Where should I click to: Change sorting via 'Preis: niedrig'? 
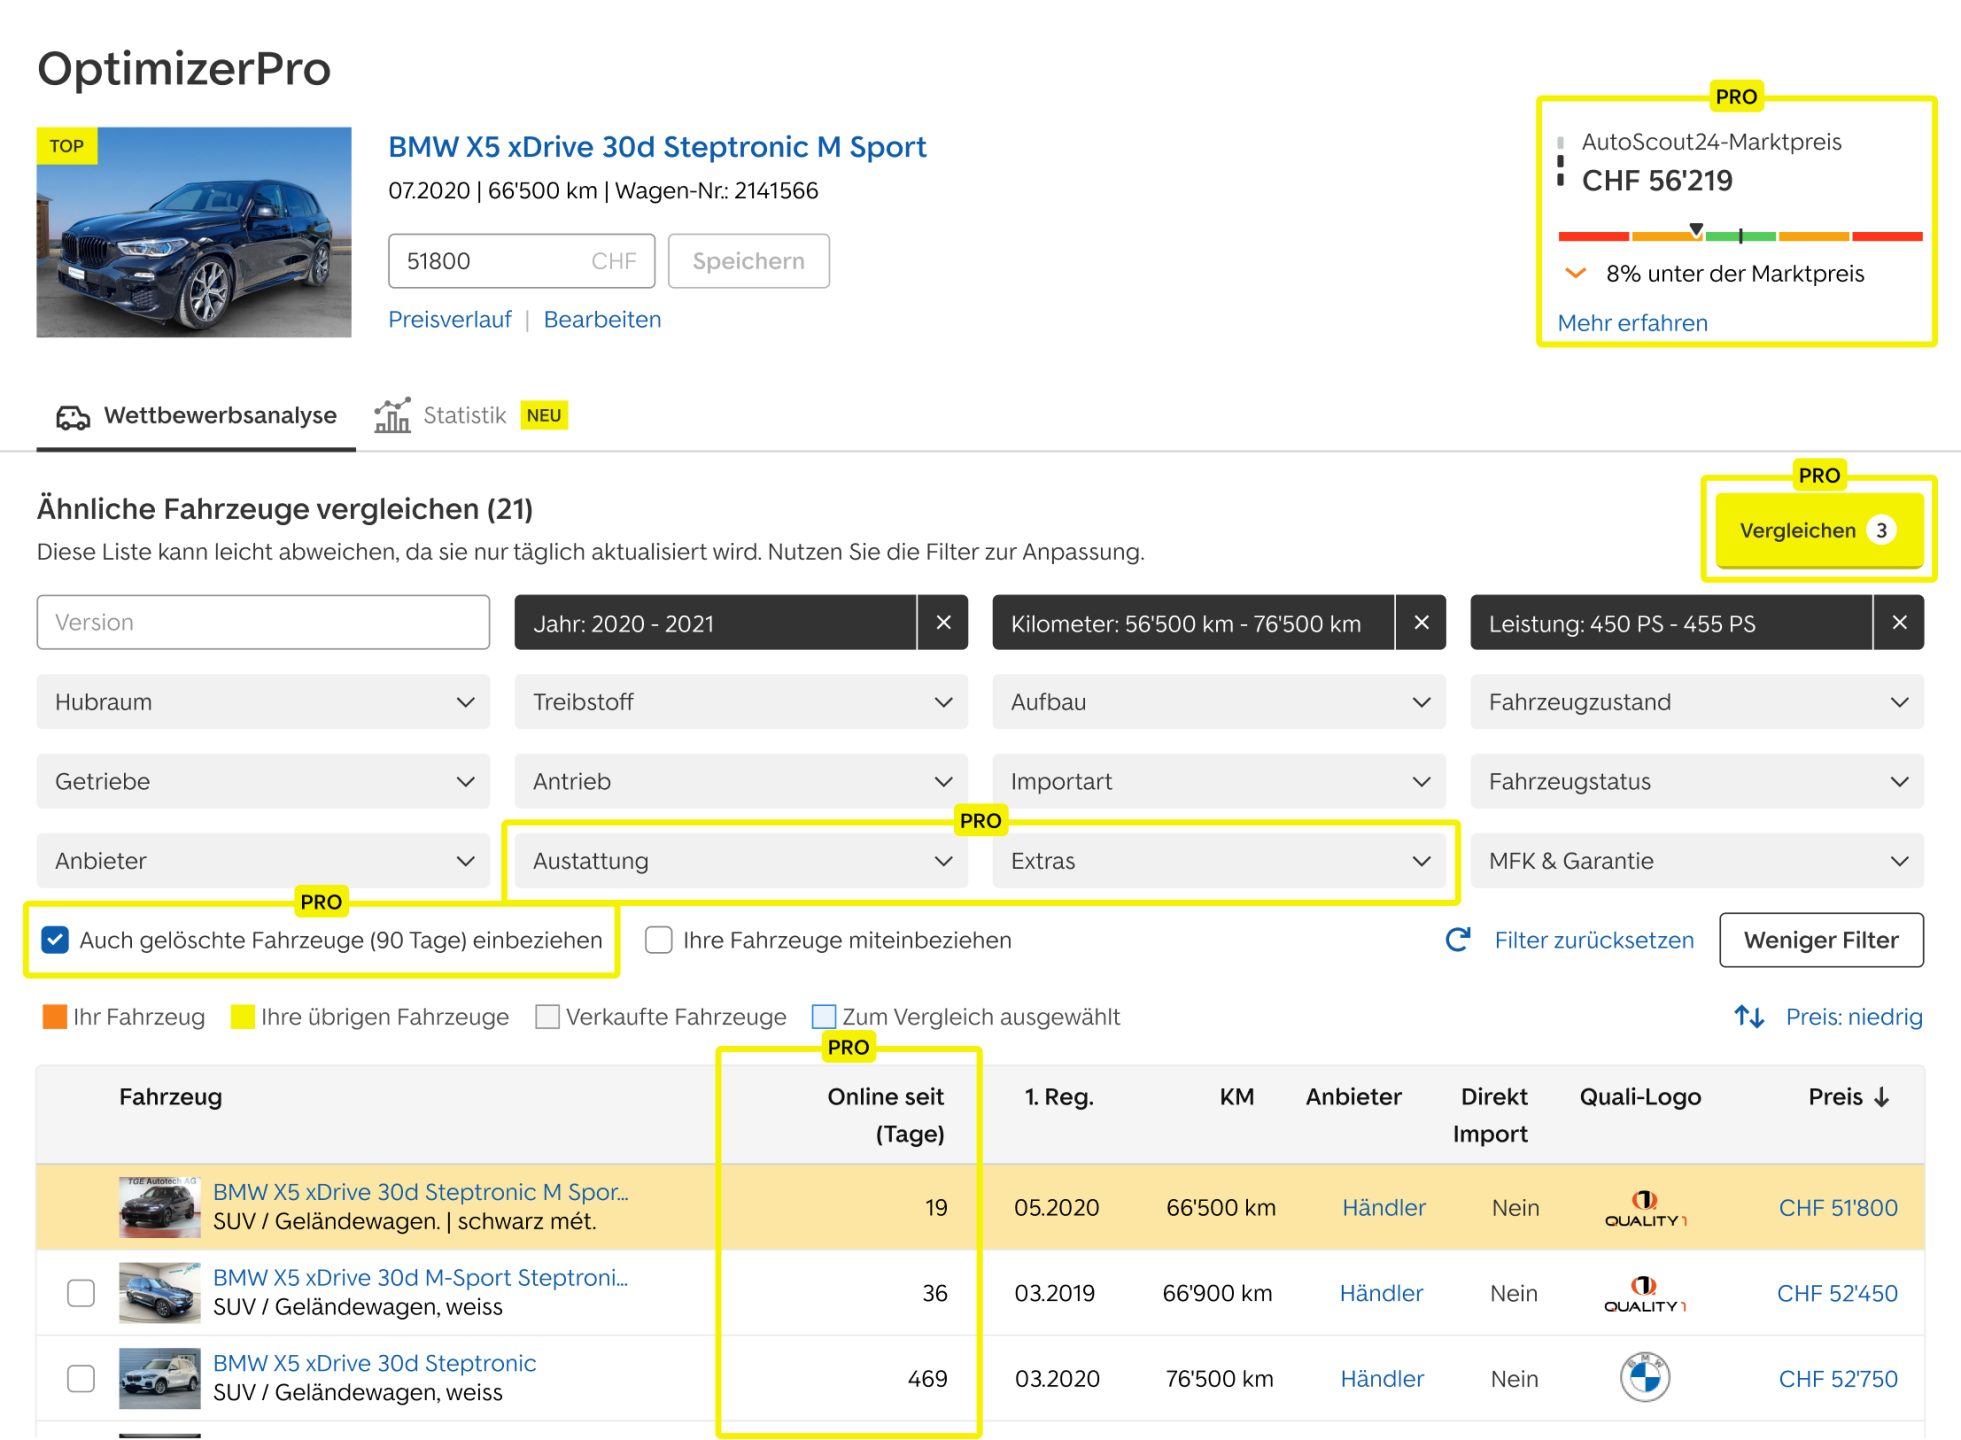point(1853,1017)
